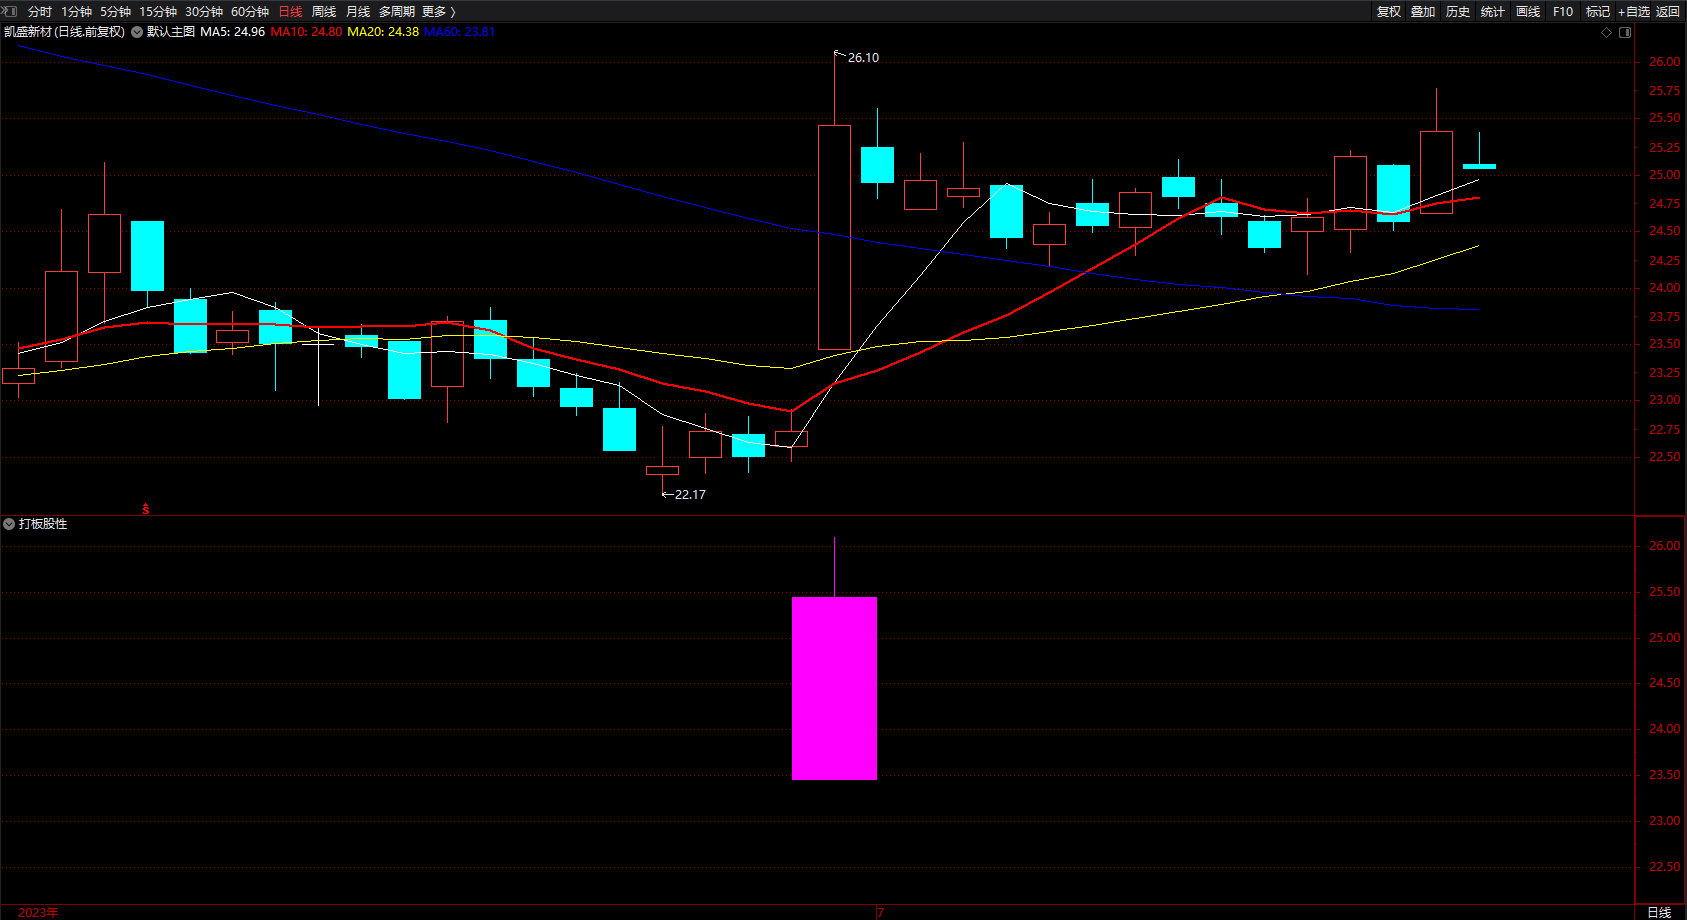Click the 22.17 low price marker
The image size is (1687, 920).
[690, 495]
